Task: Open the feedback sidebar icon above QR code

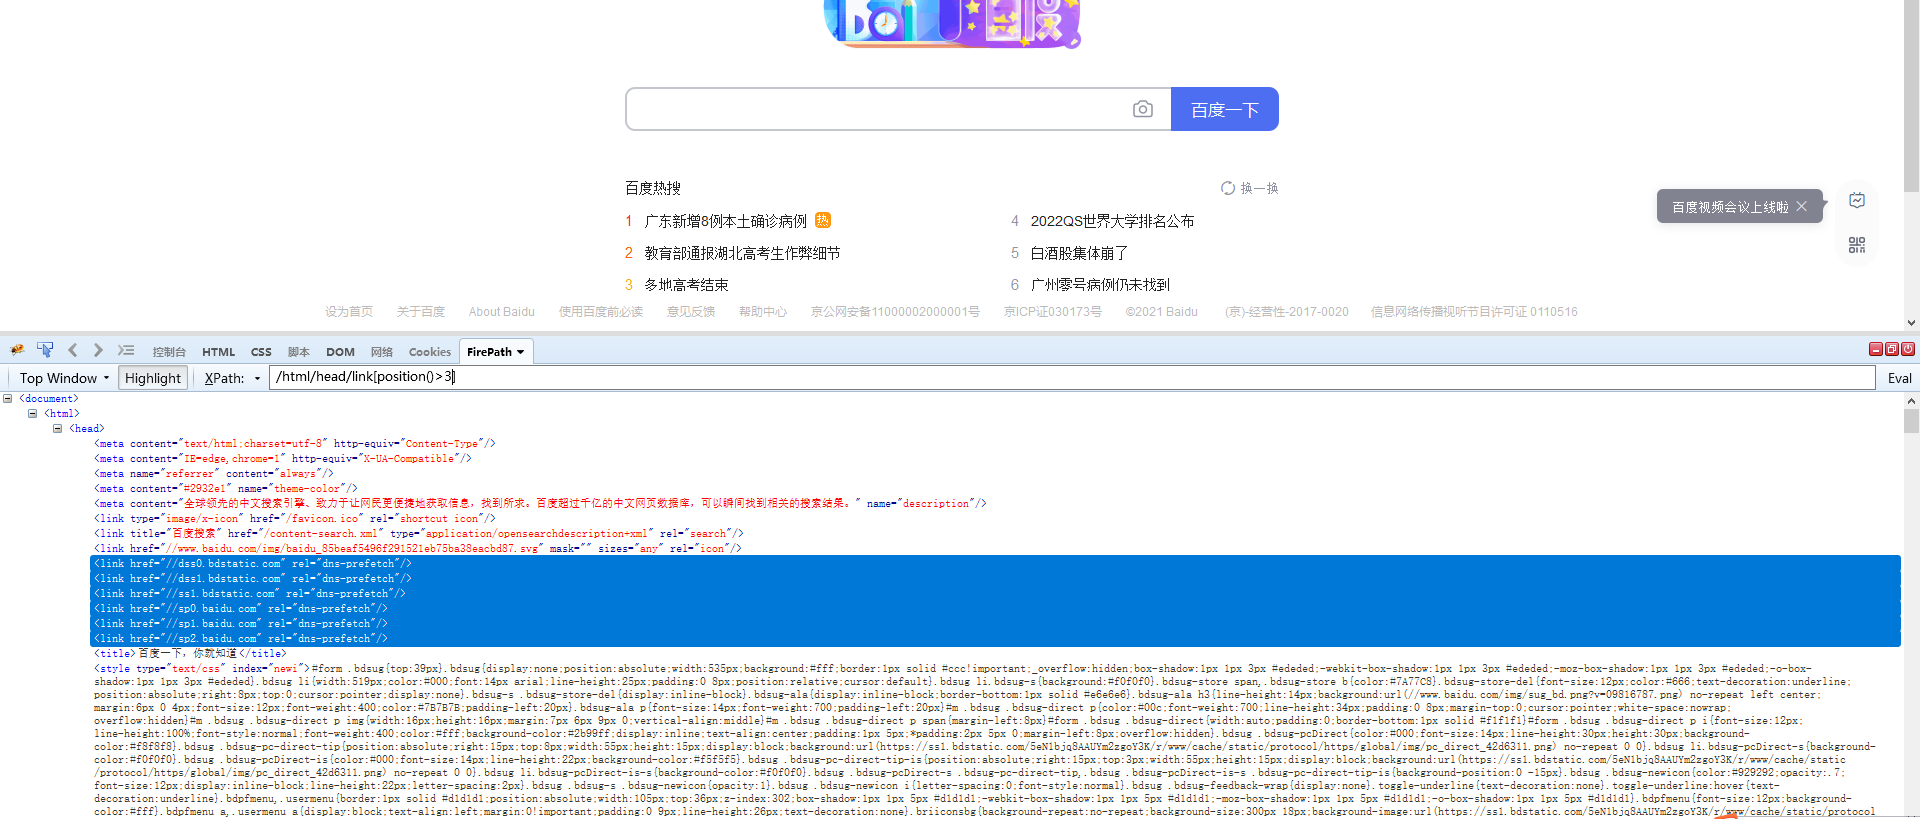Action: click(1857, 200)
